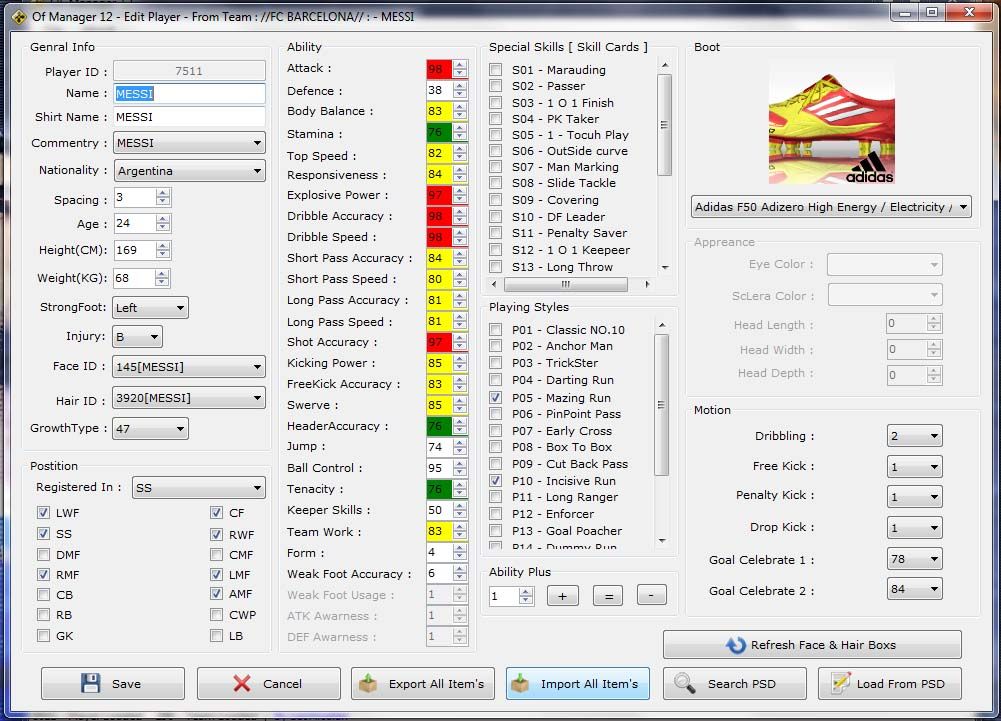
Task: Click the Shirt Name input field
Action: [x=188, y=117]
